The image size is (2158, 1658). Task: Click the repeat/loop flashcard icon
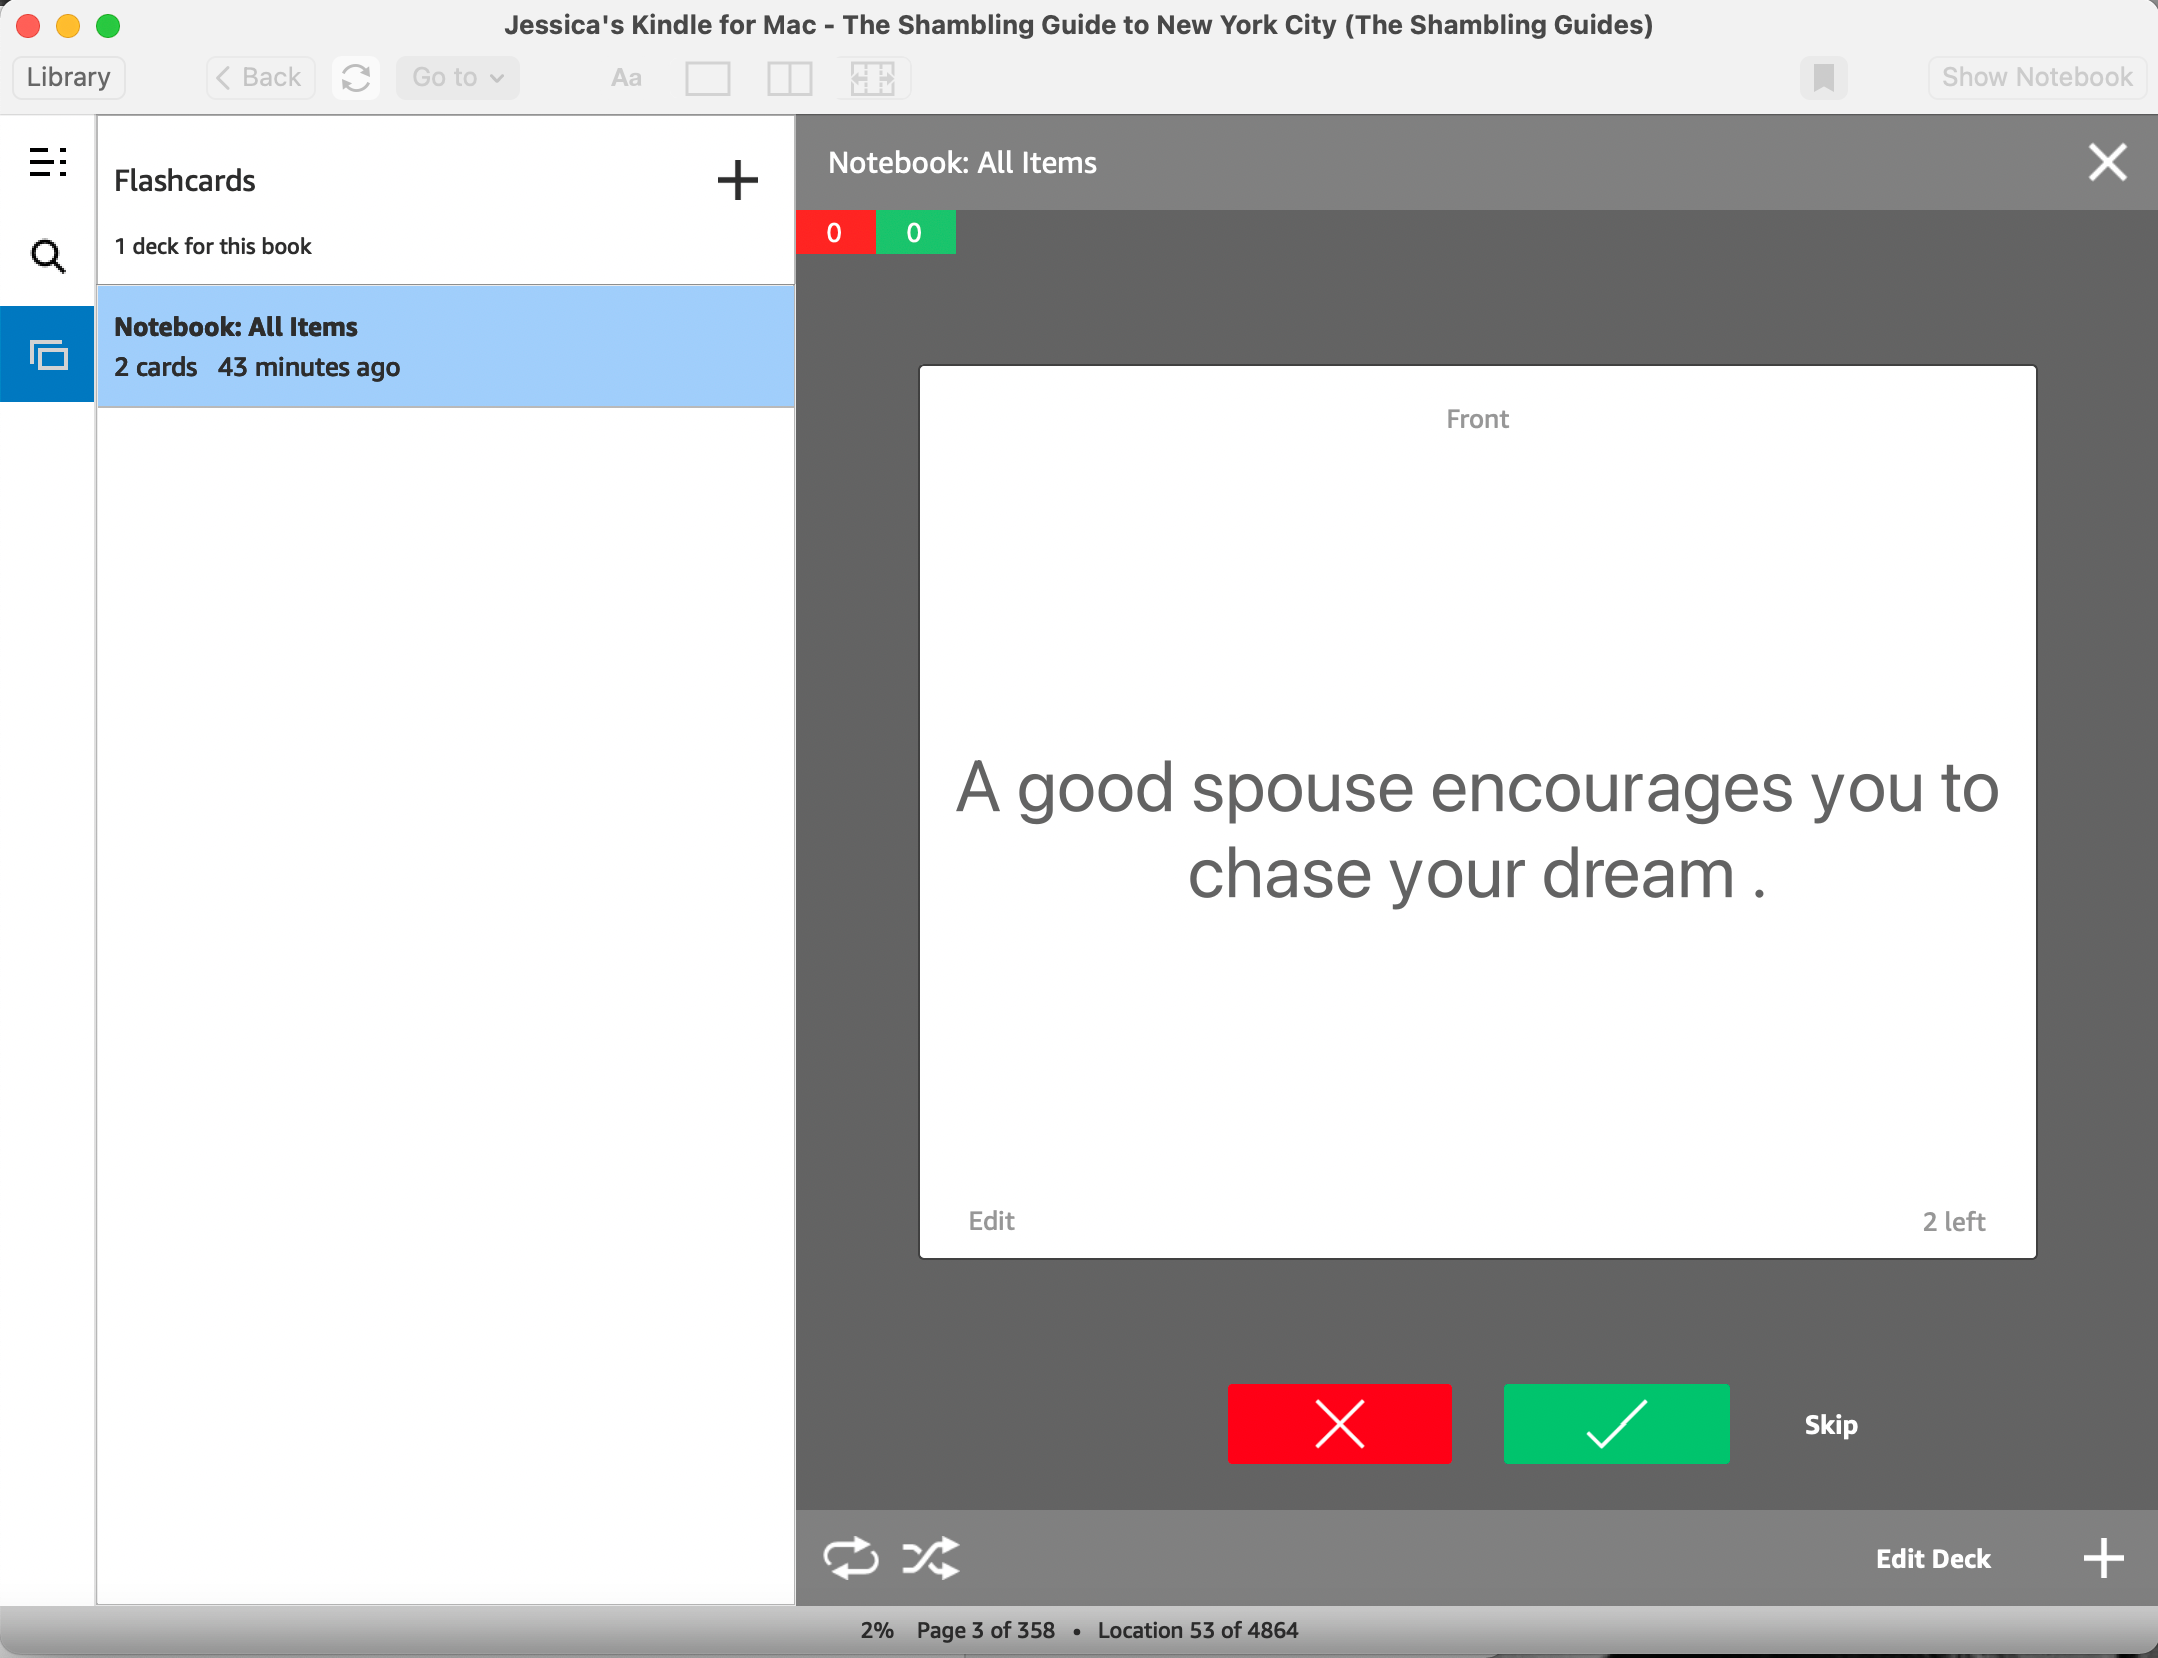[852, 1555]
